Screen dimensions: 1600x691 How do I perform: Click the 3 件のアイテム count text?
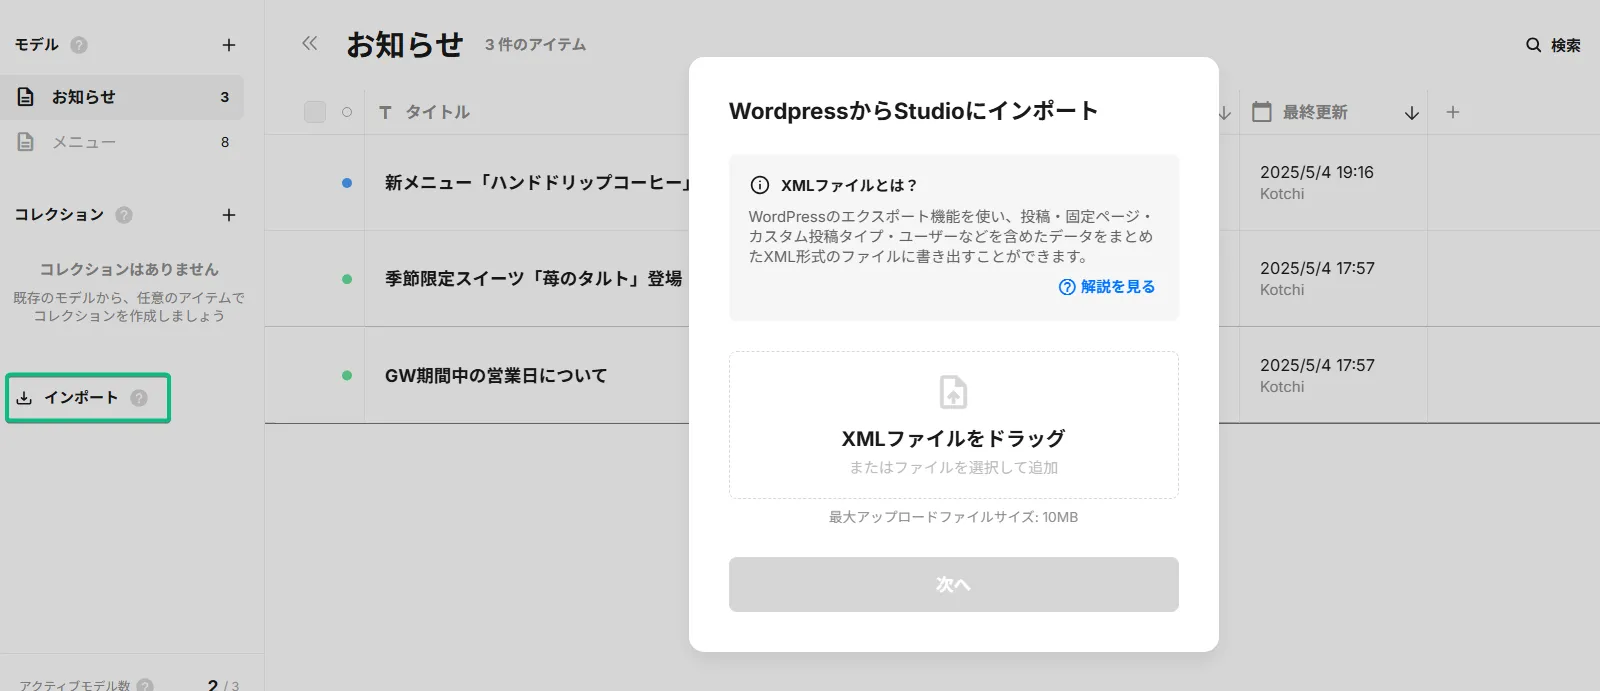coord(535,45)
